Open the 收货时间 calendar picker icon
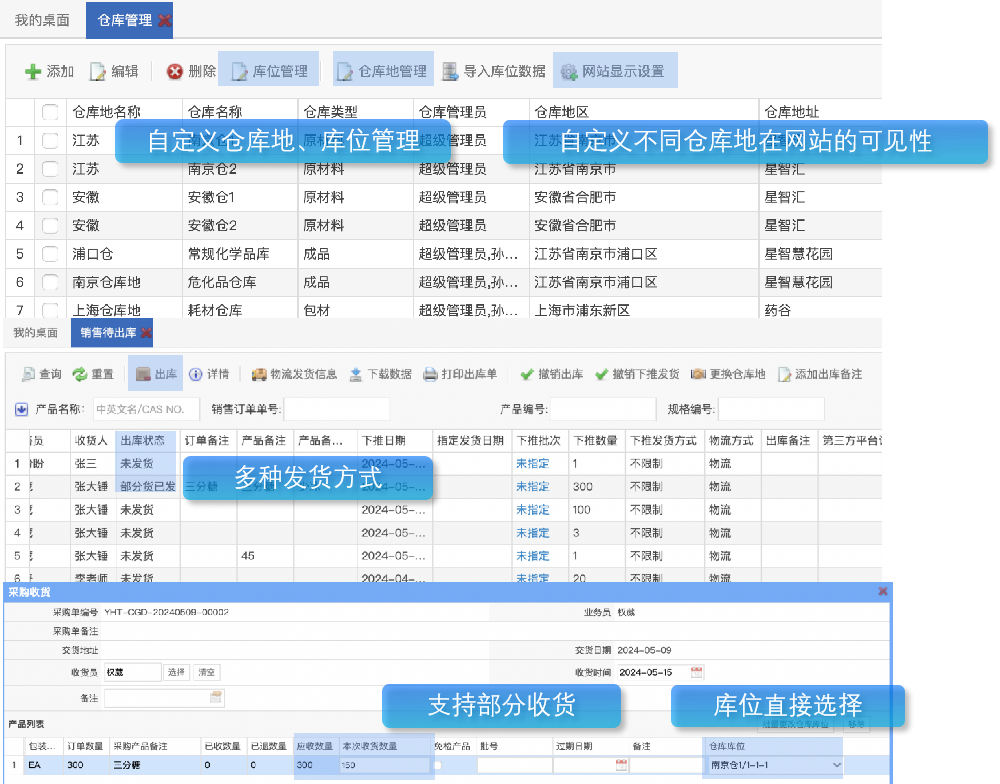This screenshot has width=1000, height=784. coord(696,672)
